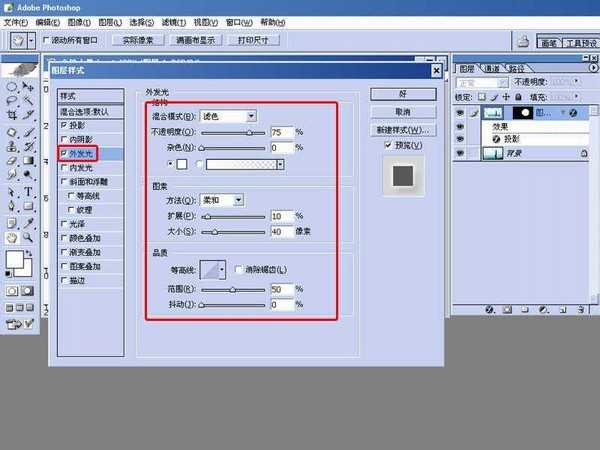Open the Layers panel 不透明度 arrow

[576, 82]
